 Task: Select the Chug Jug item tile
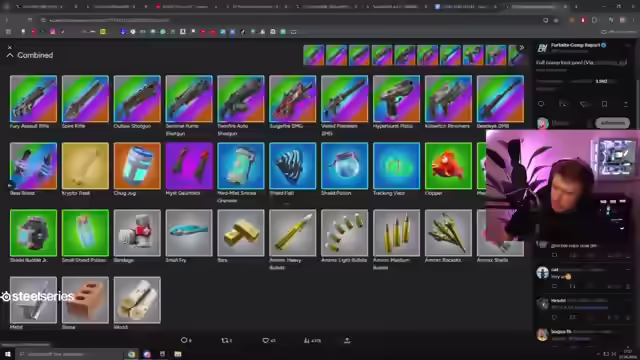(x=137, y=166)
